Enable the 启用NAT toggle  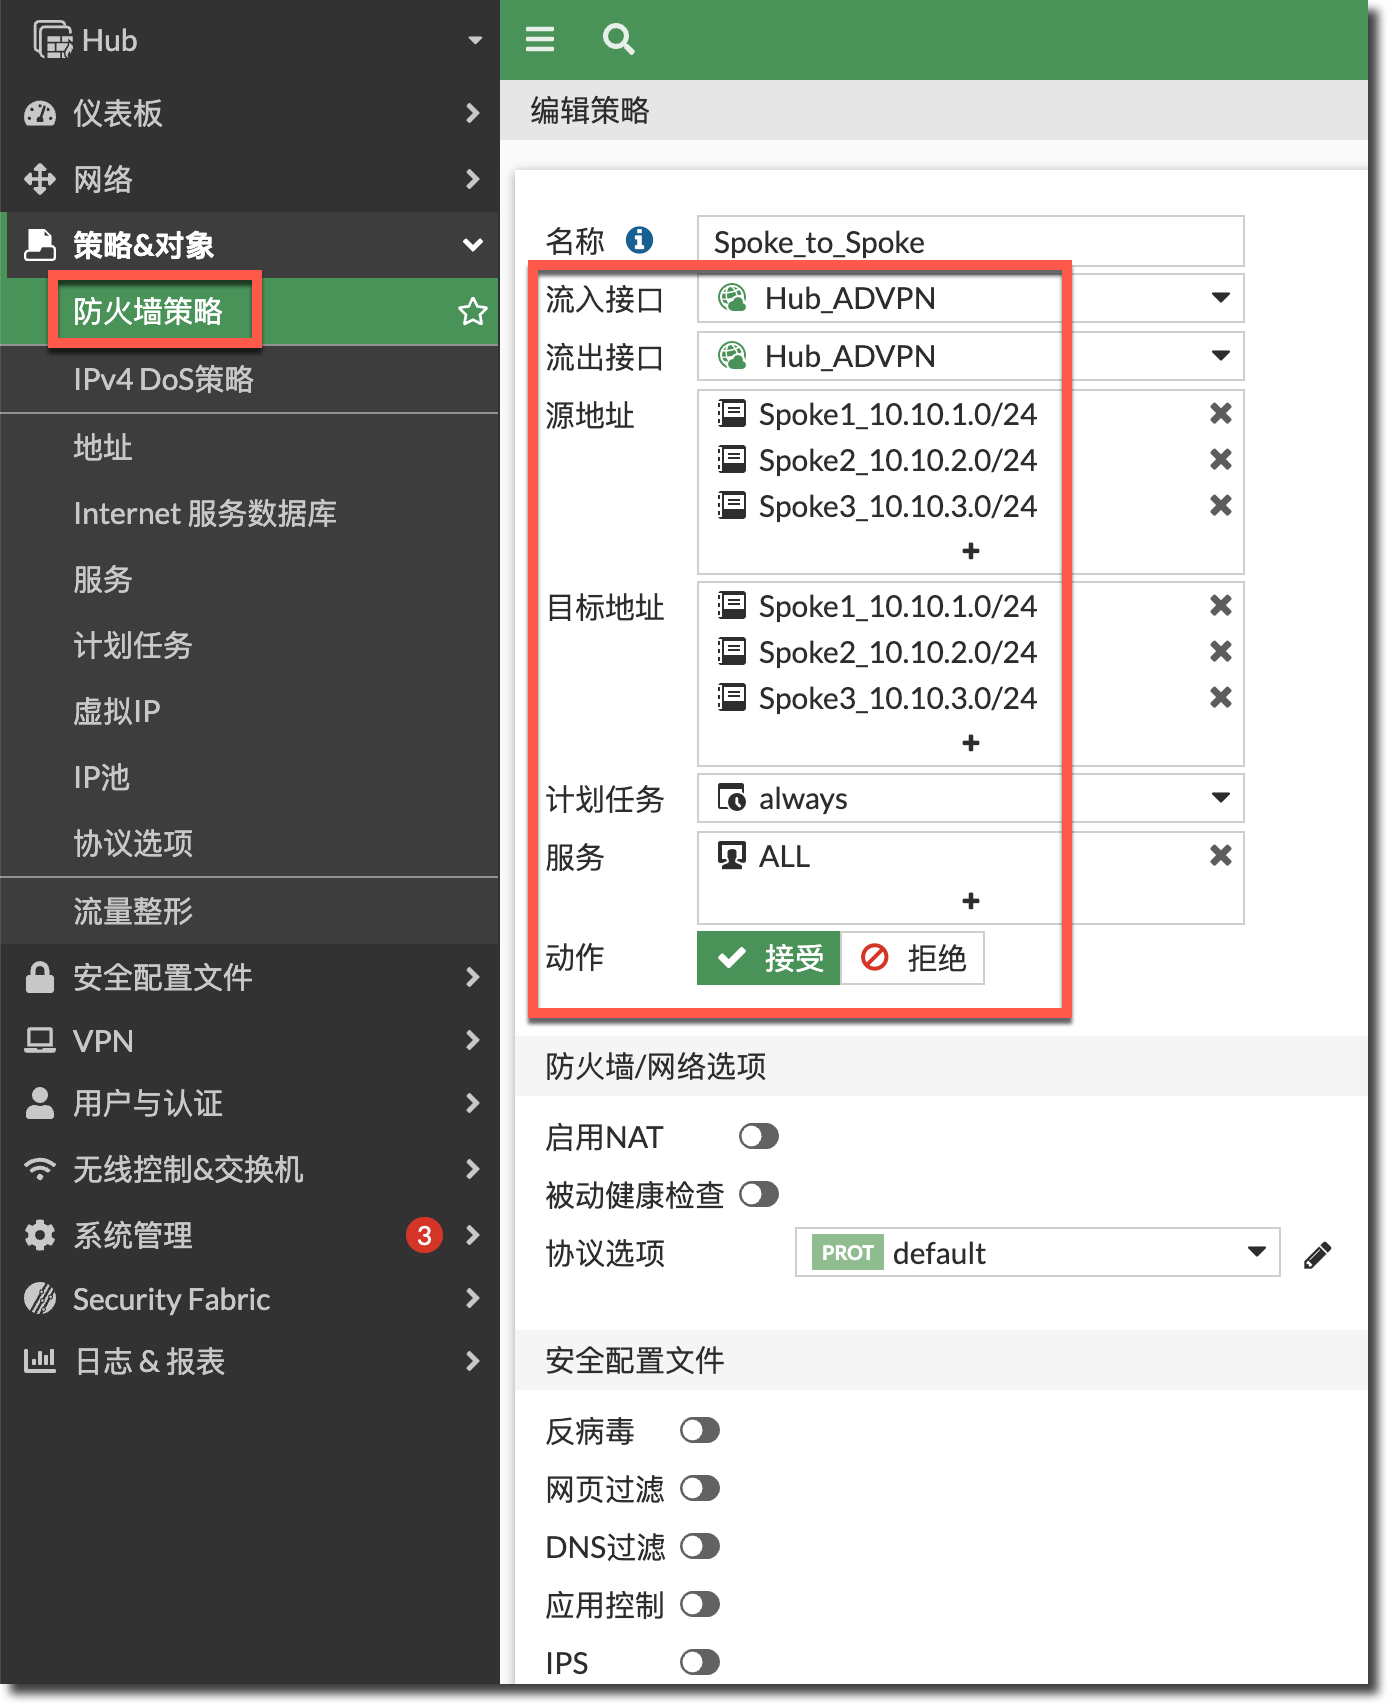[758, 1137]
